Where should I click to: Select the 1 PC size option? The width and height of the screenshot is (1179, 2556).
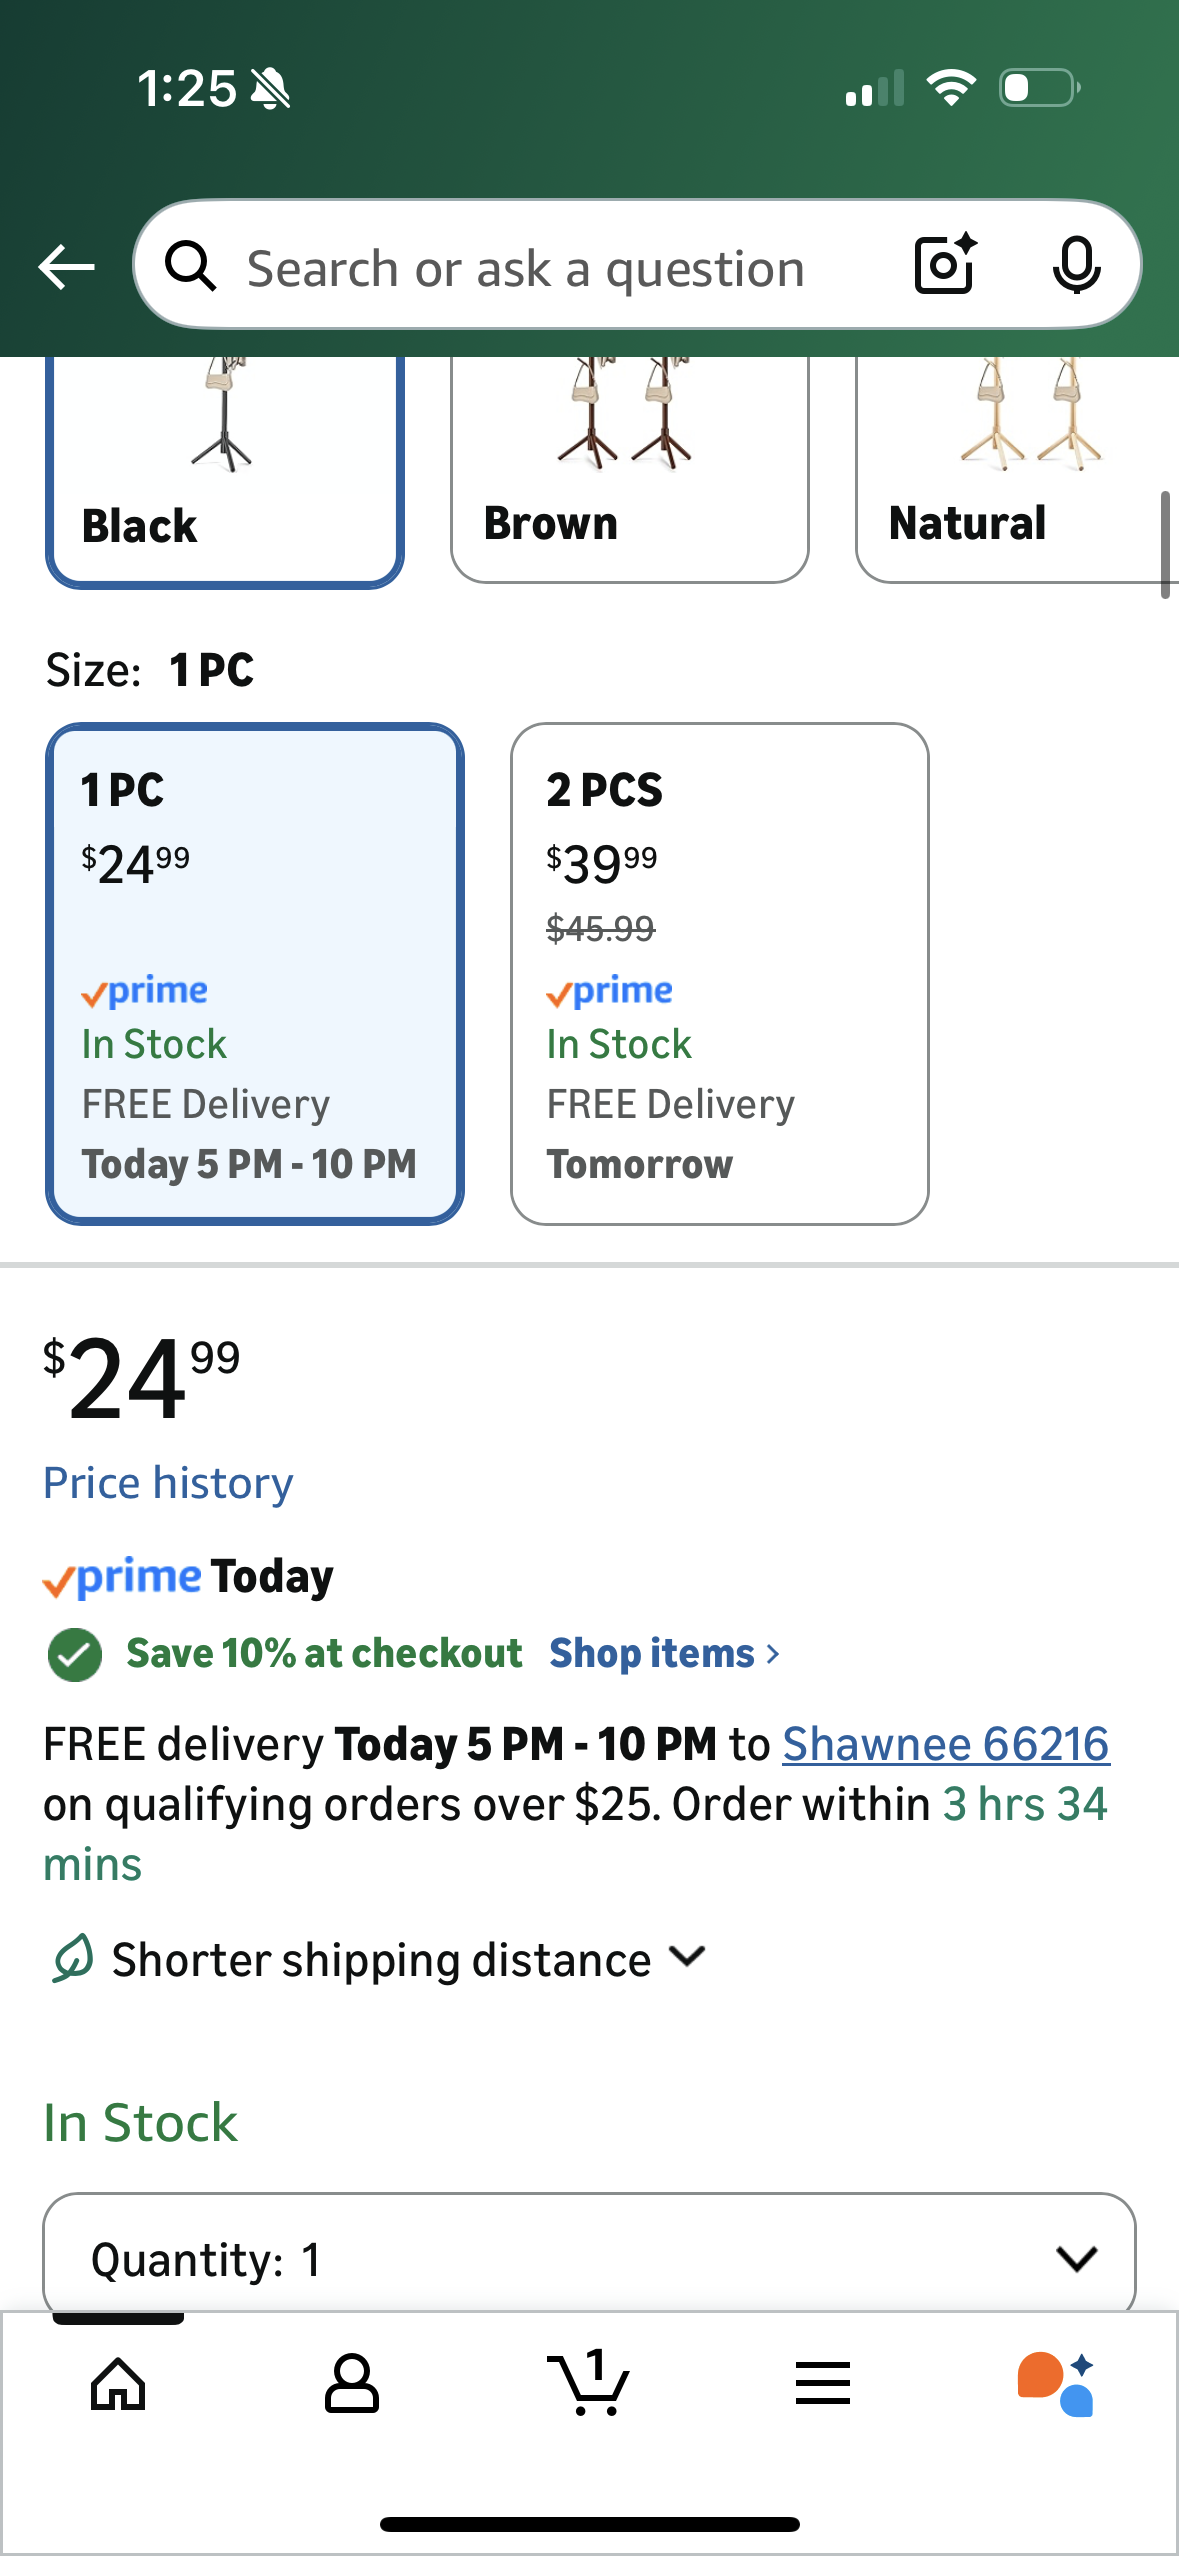coord(254,973)
